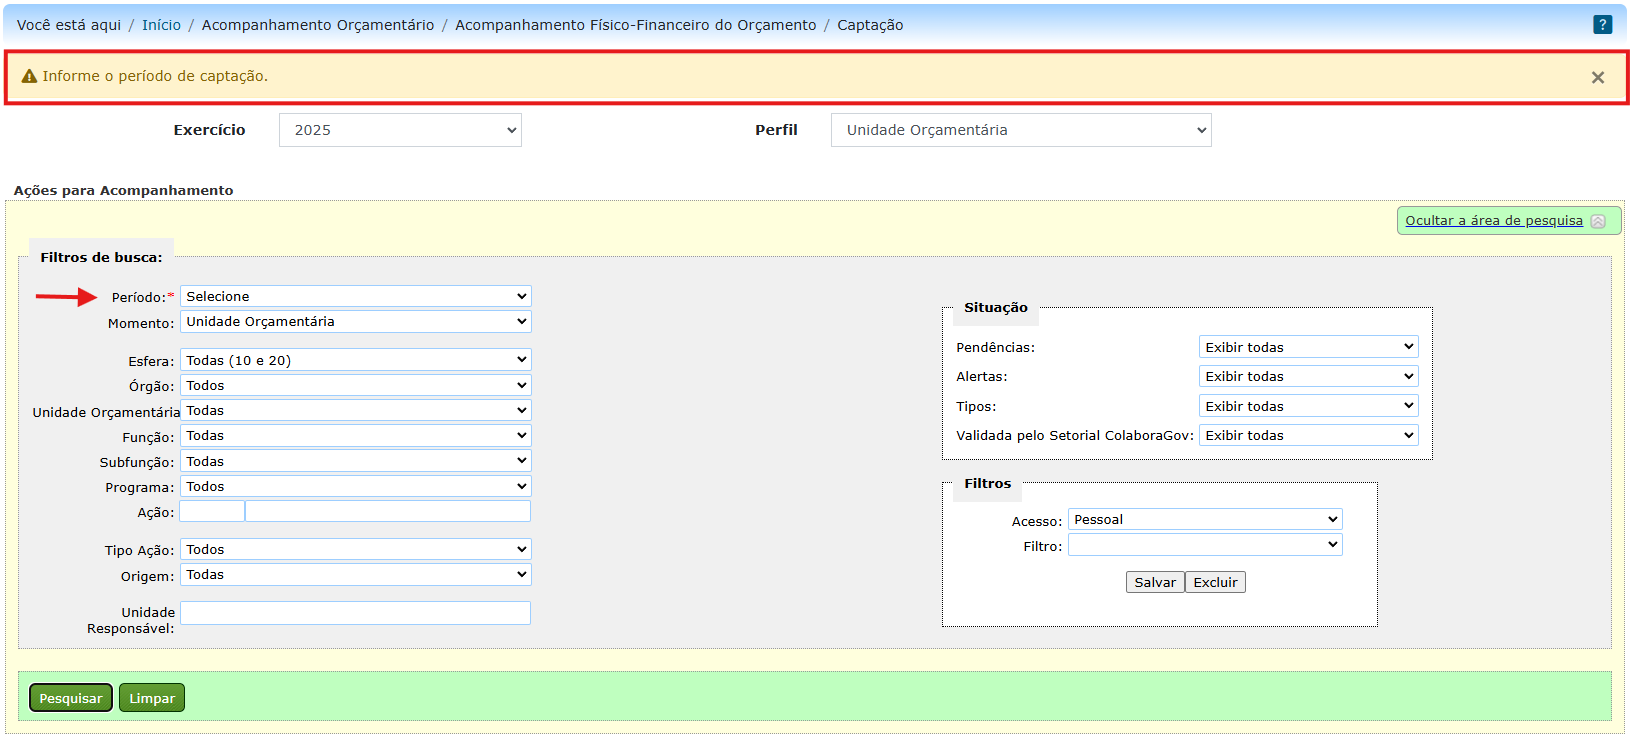This screenshot has height=742, width=1638.
Task: Click the Salvar filter button
Action: click(1155, 583)
